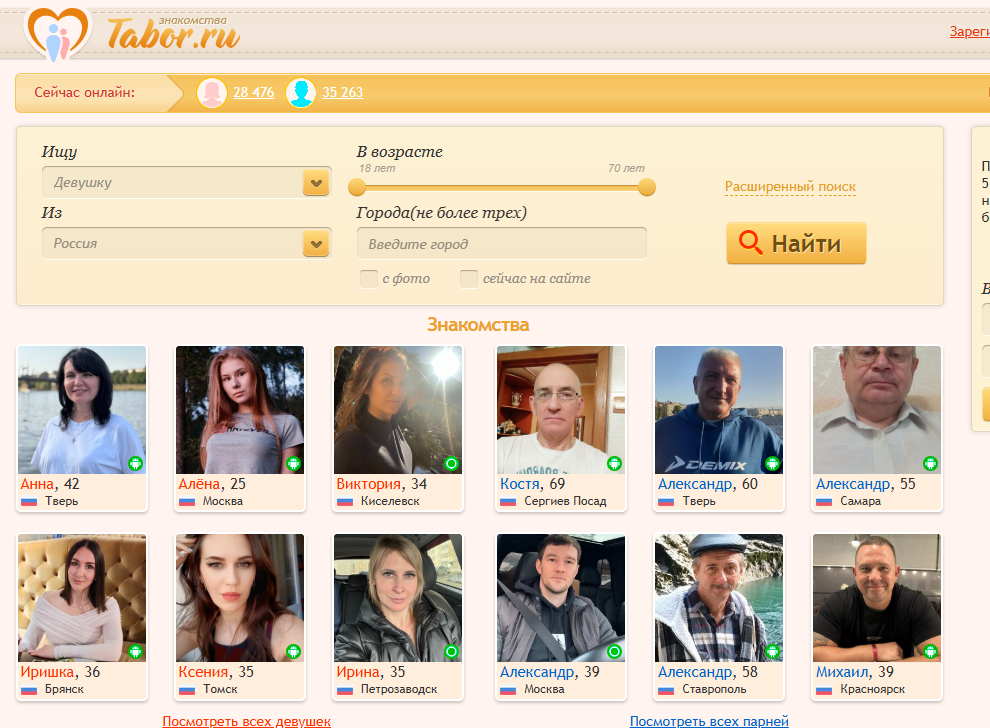This screenshot has width=990, height=728.
Task: Click the Знакомства section heading
Action: 478,325
